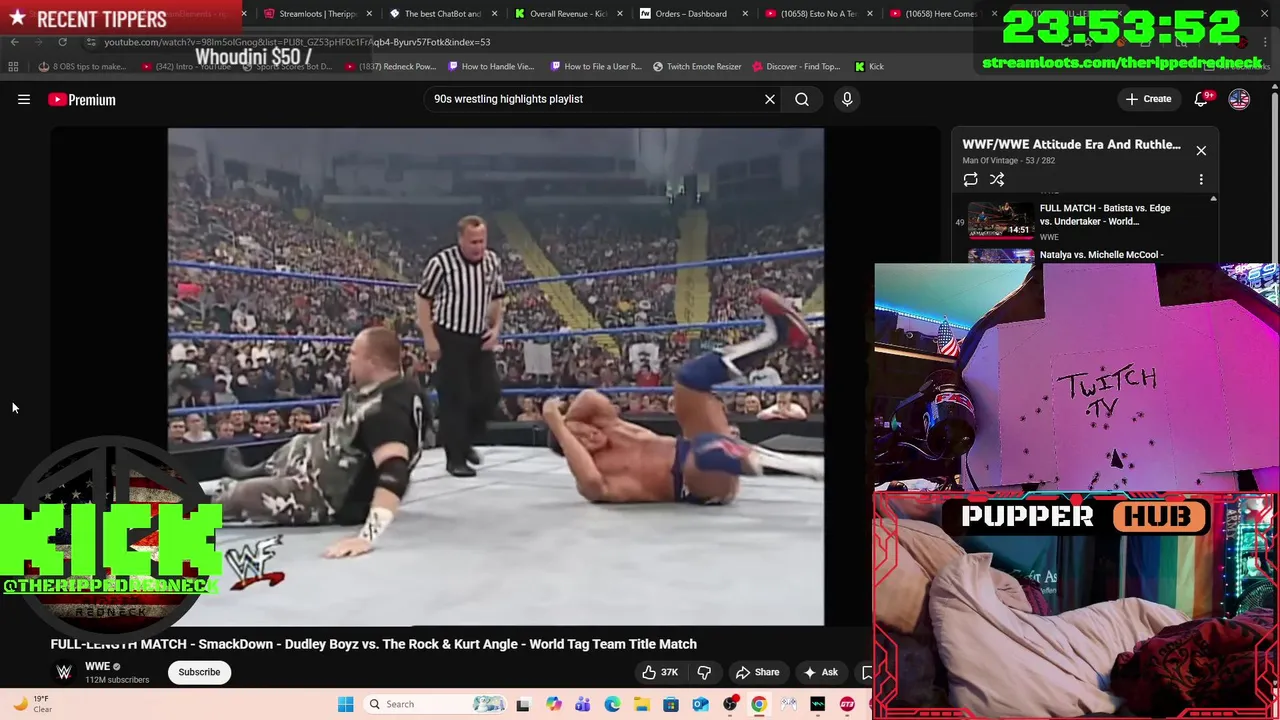Image resolution: width=1280 pixels, height=720 pixels.
Task: Launch Copilot from the taskbar
Action: click(554, 704)
